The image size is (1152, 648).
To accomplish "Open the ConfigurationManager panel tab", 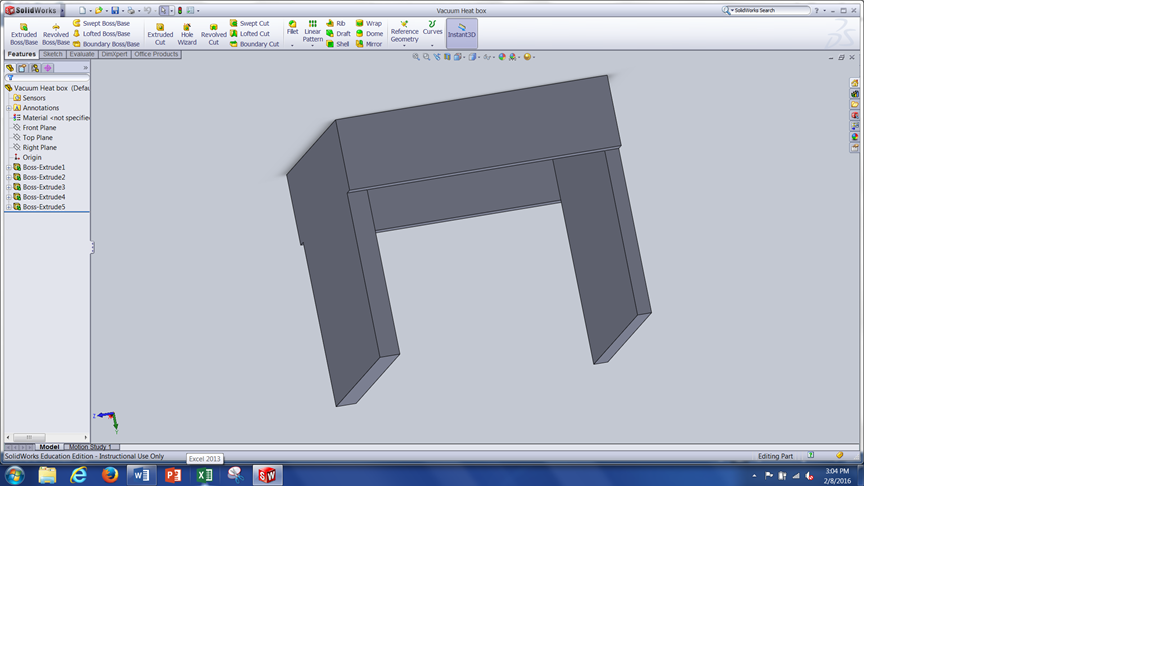I will (35, 68).
